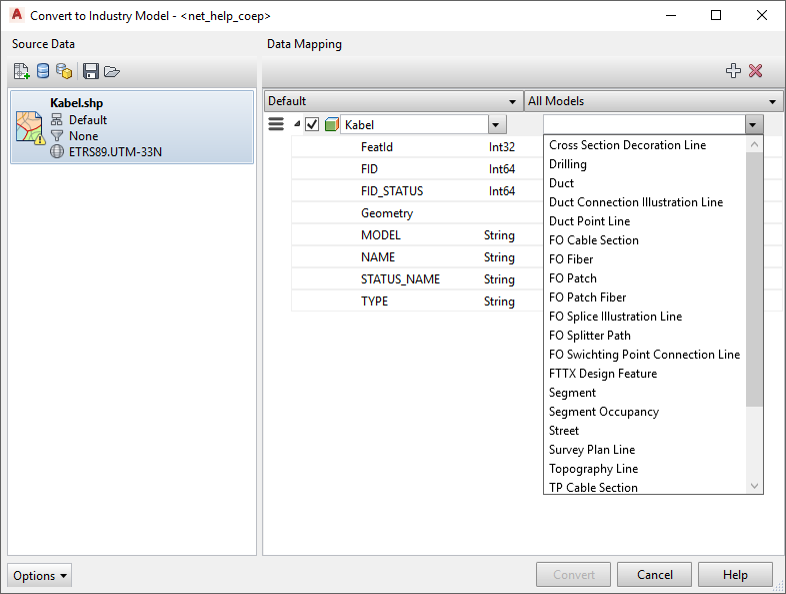Image resolution: width=786 pixels, height=594 pixels.
Task: Open the Options menu button
Action: point(40,575)
